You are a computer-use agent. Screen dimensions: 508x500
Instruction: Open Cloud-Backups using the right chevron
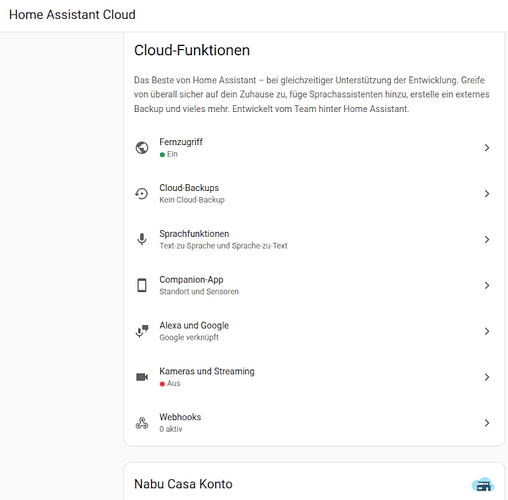487,194
